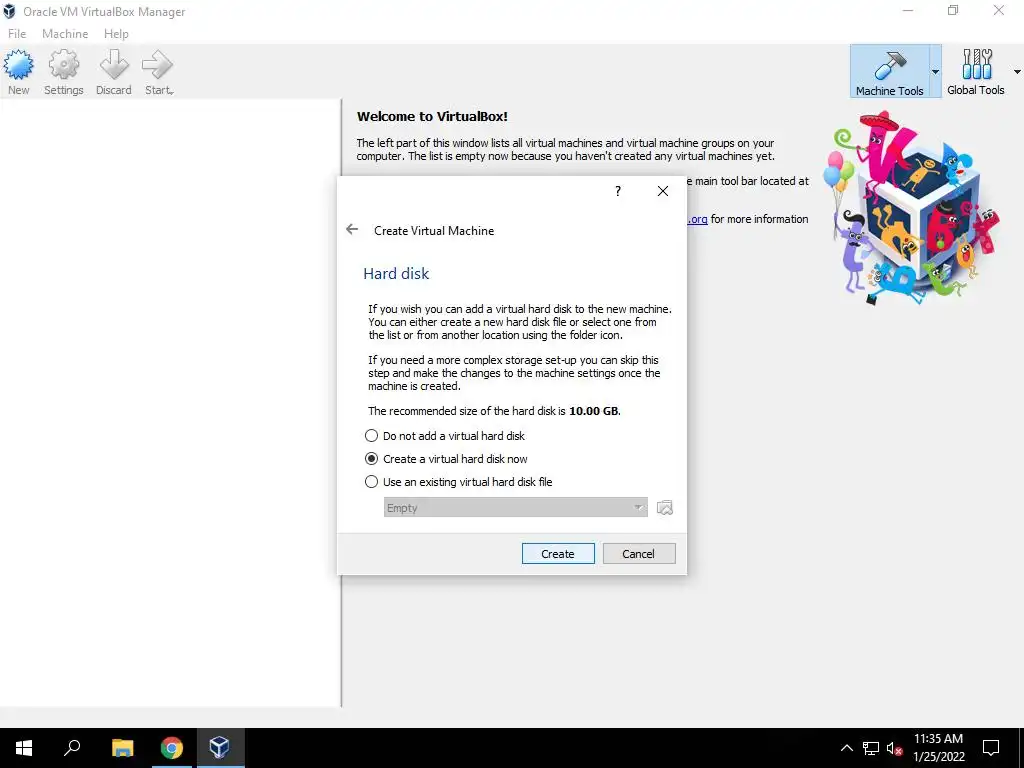This screenshot has width=1024, height=768.
Task: Open Settings from the gear toolbar icon
Action: click(x=63, y=72)
